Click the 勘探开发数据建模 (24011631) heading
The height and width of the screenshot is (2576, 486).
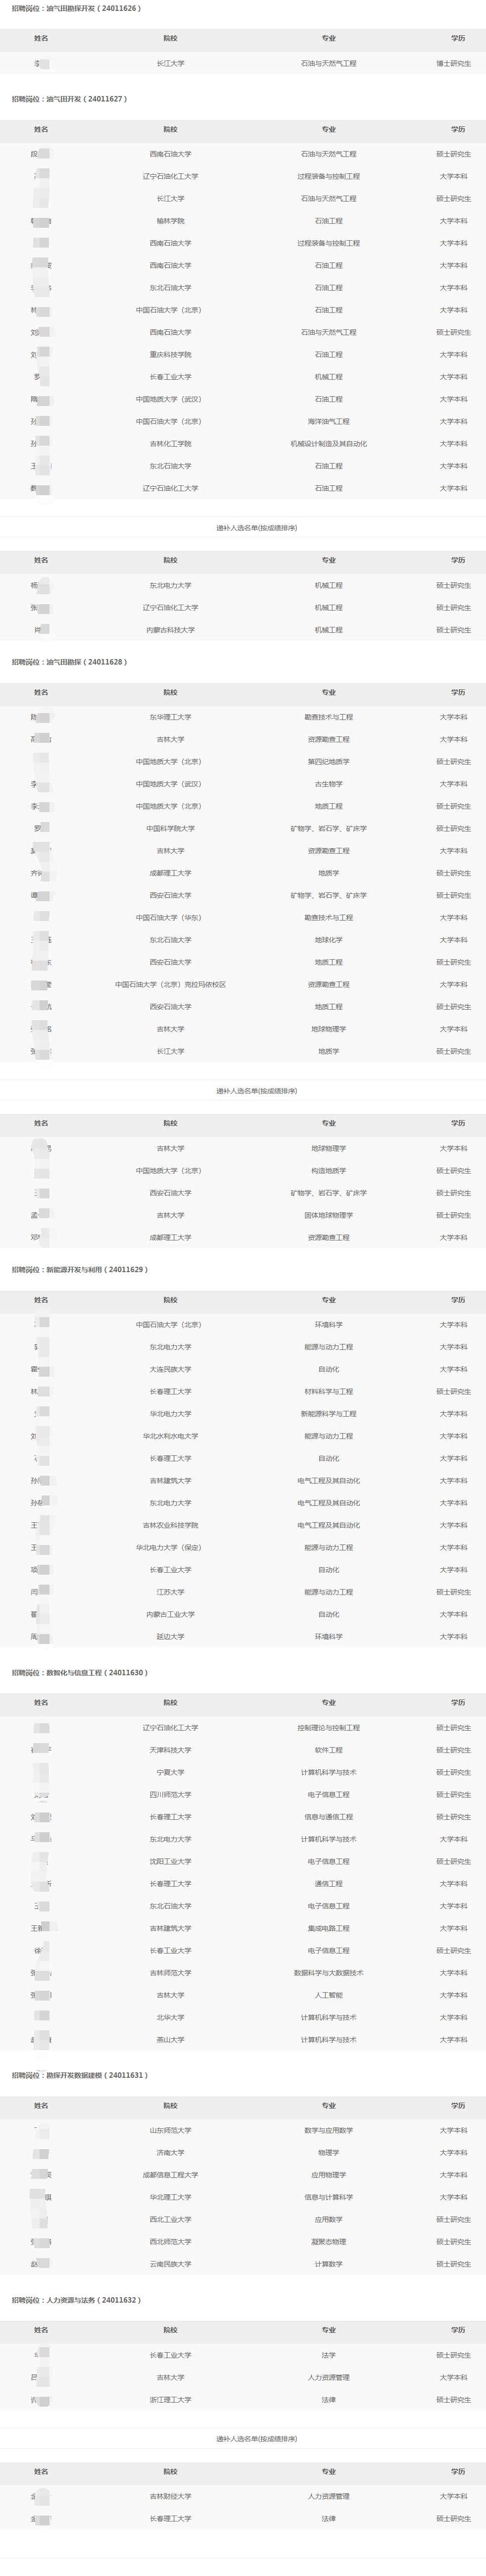[79, 2076]
